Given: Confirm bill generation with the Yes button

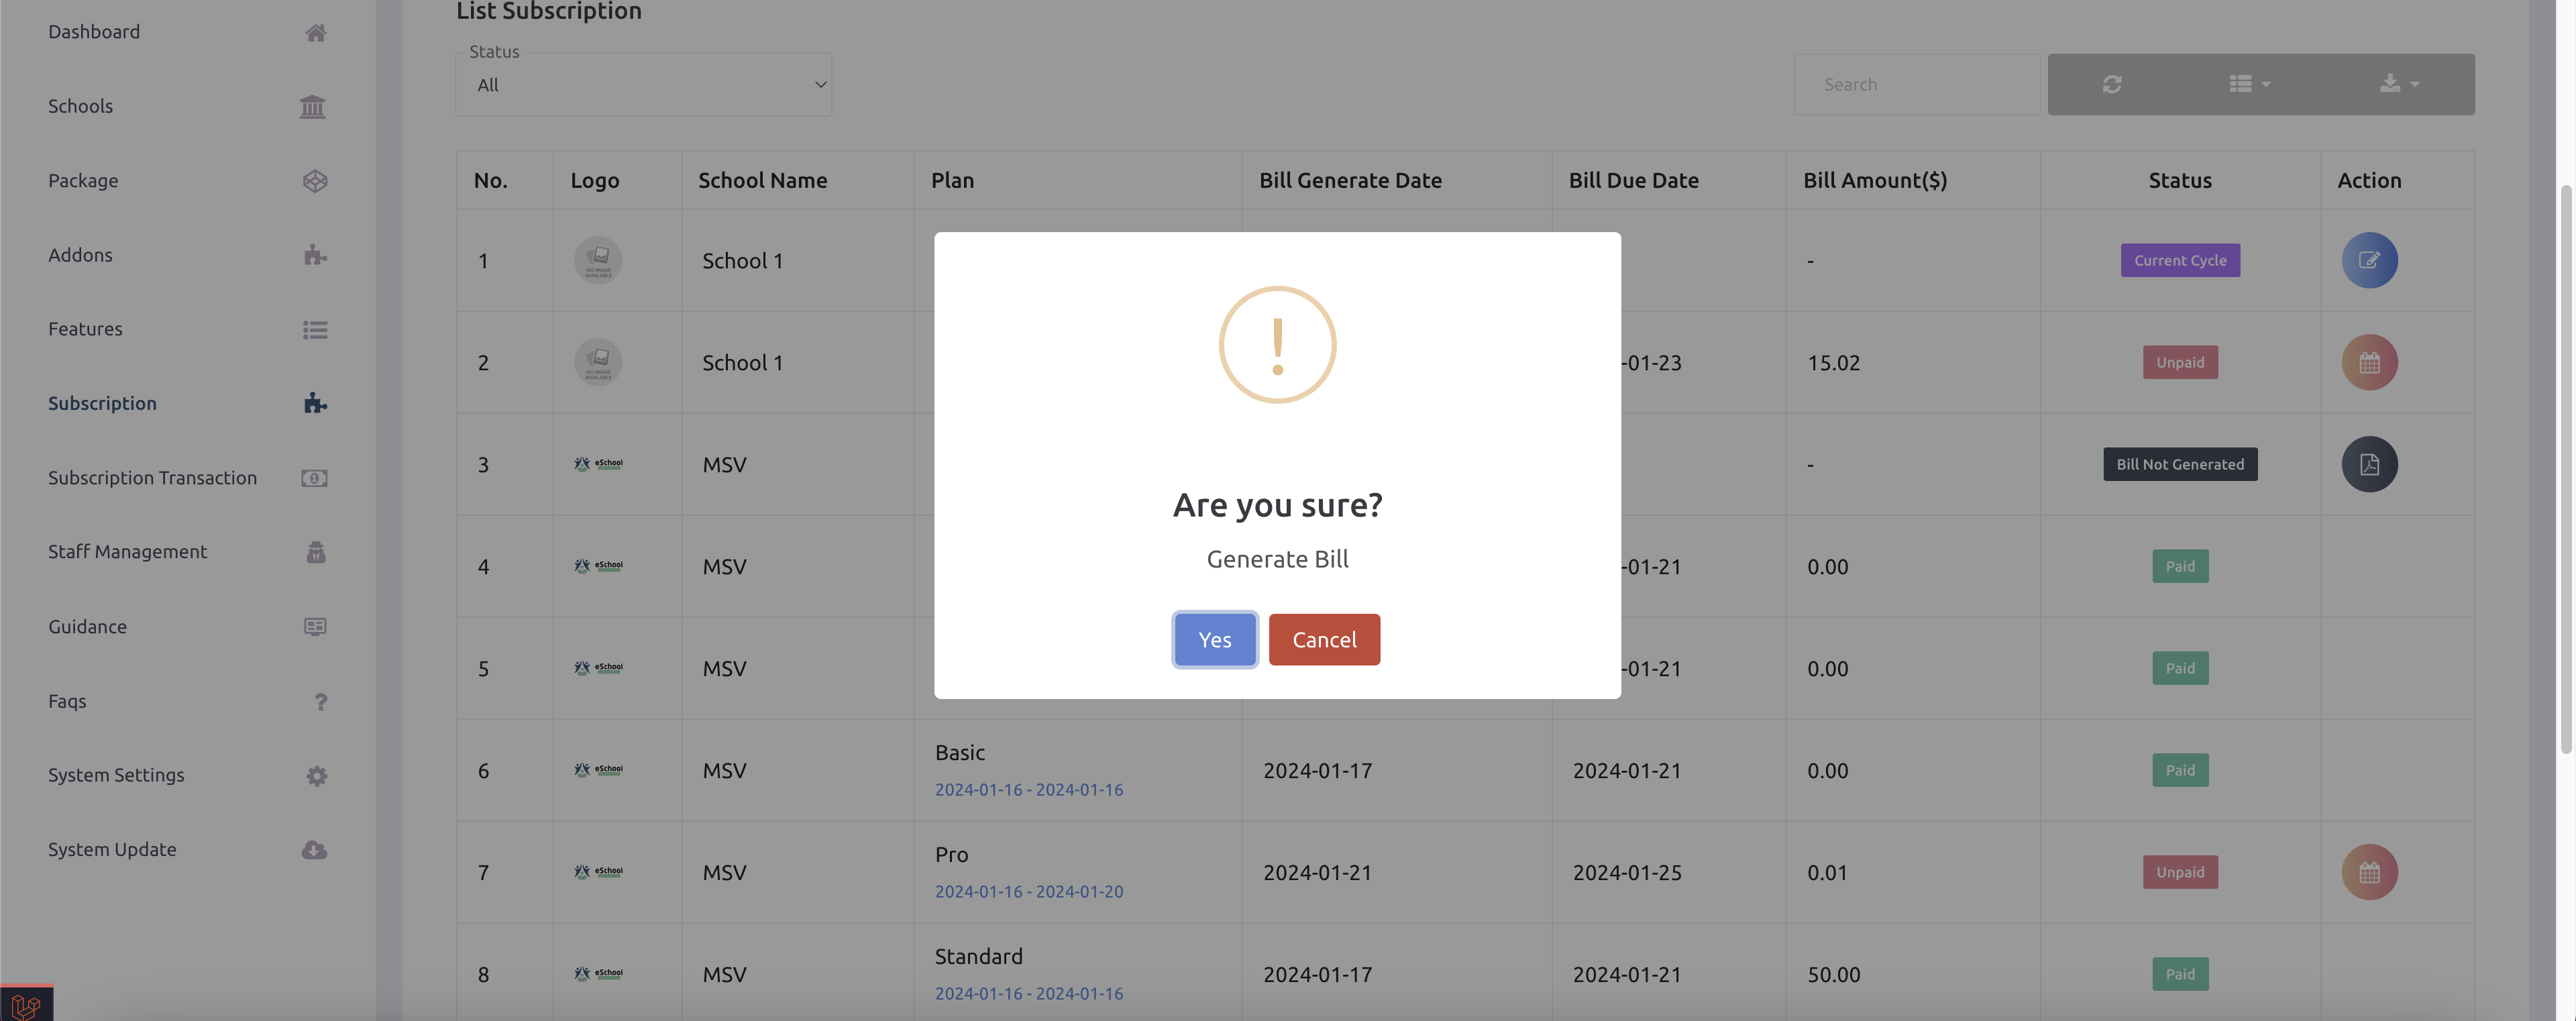Looking at the screenshot, I should pyautogui.click(x=1214, y=639).
